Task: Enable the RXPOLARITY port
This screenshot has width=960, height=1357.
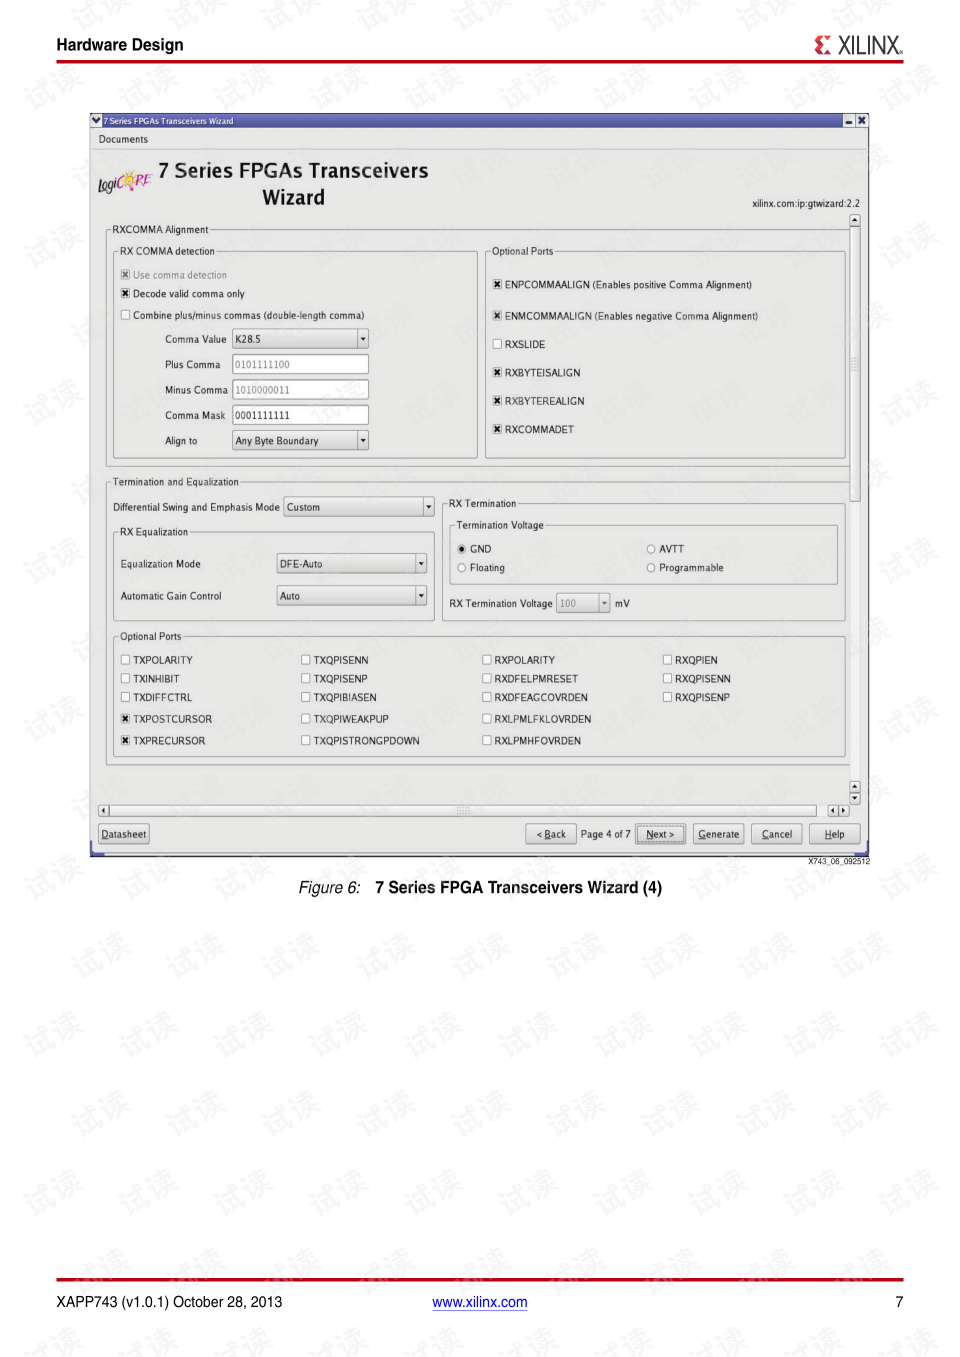Action: click(x=487, y=660)
